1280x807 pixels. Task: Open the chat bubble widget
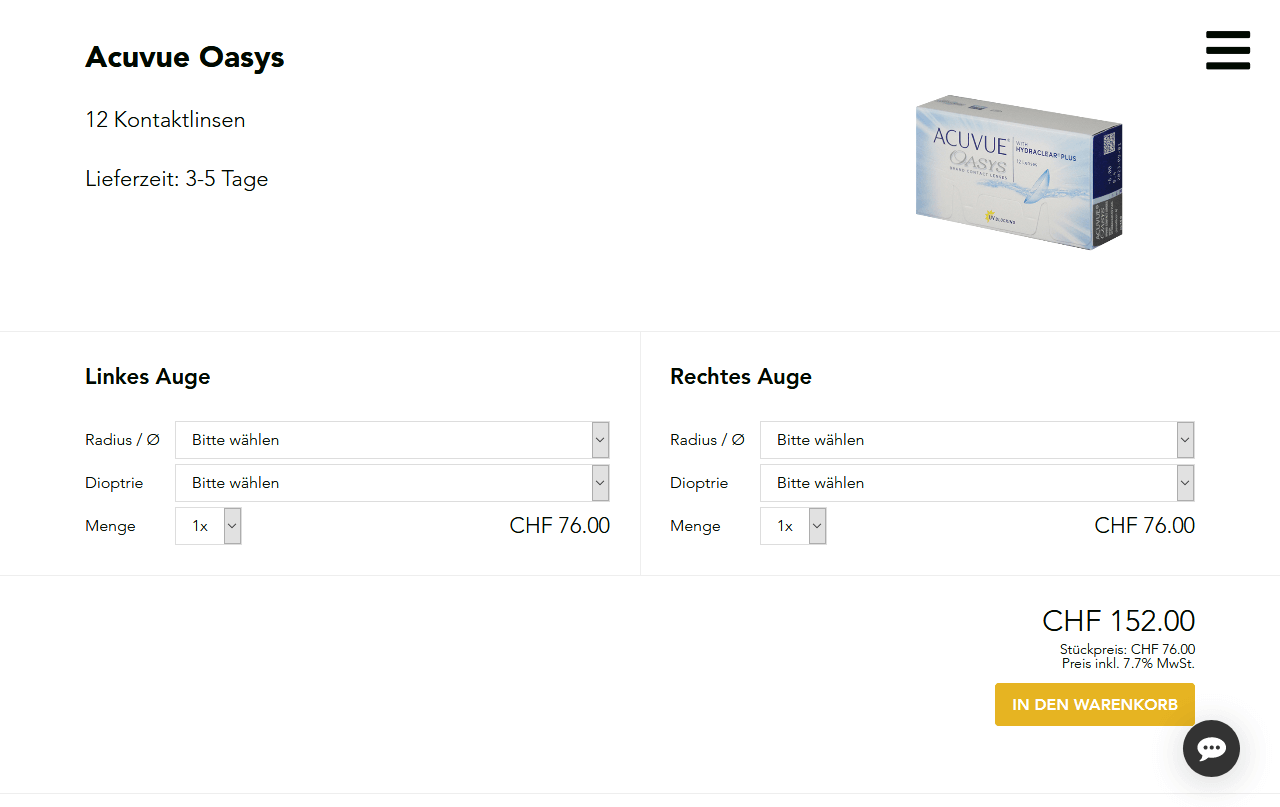(x=1211, y=748)
